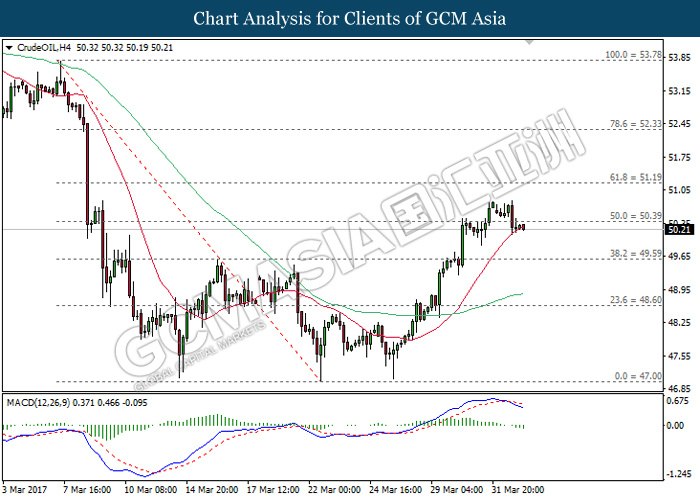This screenshot has width=700, height=500.
Task: Click the CrudeOIL chart dropdown triangle
Action: (9, 48)
